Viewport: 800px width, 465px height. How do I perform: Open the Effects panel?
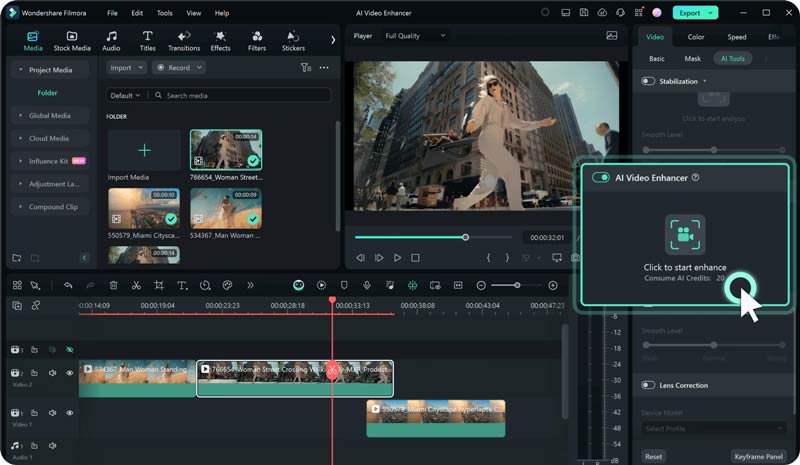pyautogui.click(x=220, y=41)
